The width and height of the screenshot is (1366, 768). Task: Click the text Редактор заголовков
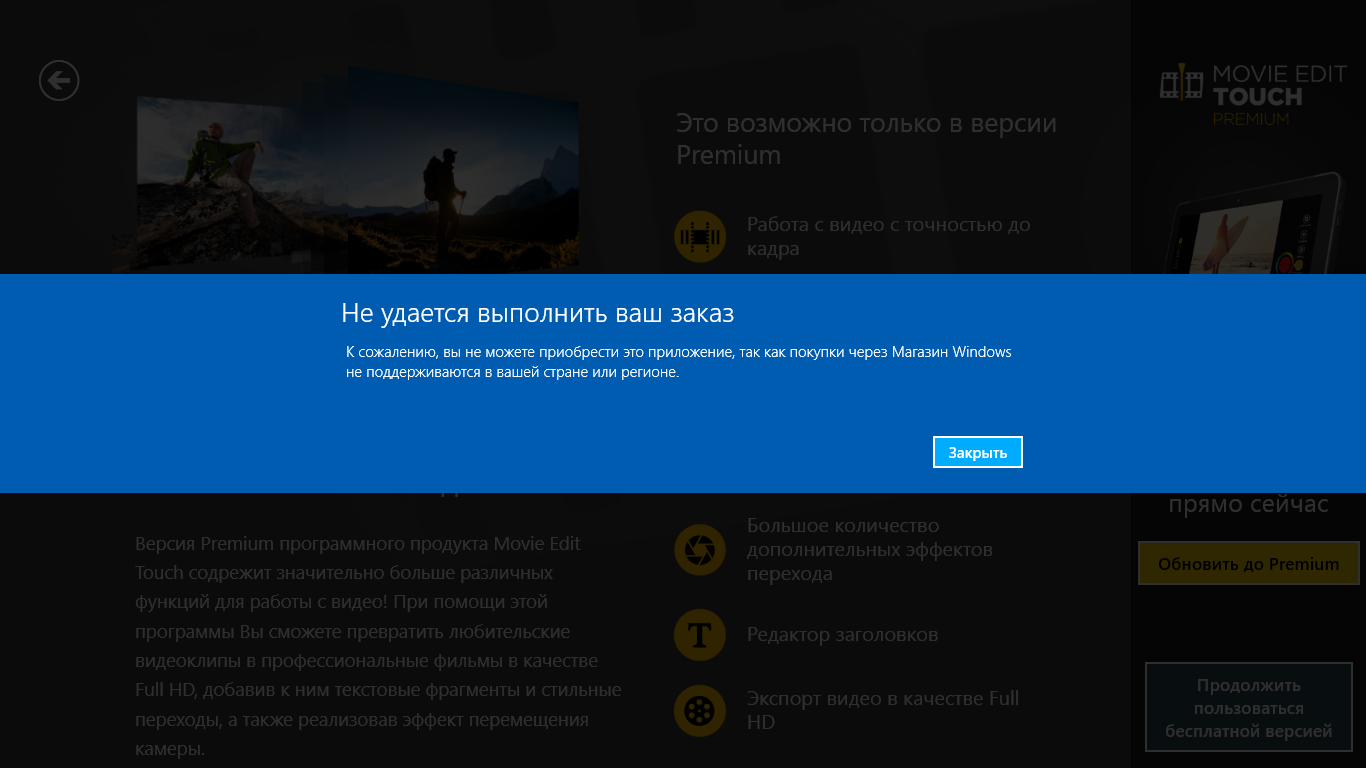(842, 635)
